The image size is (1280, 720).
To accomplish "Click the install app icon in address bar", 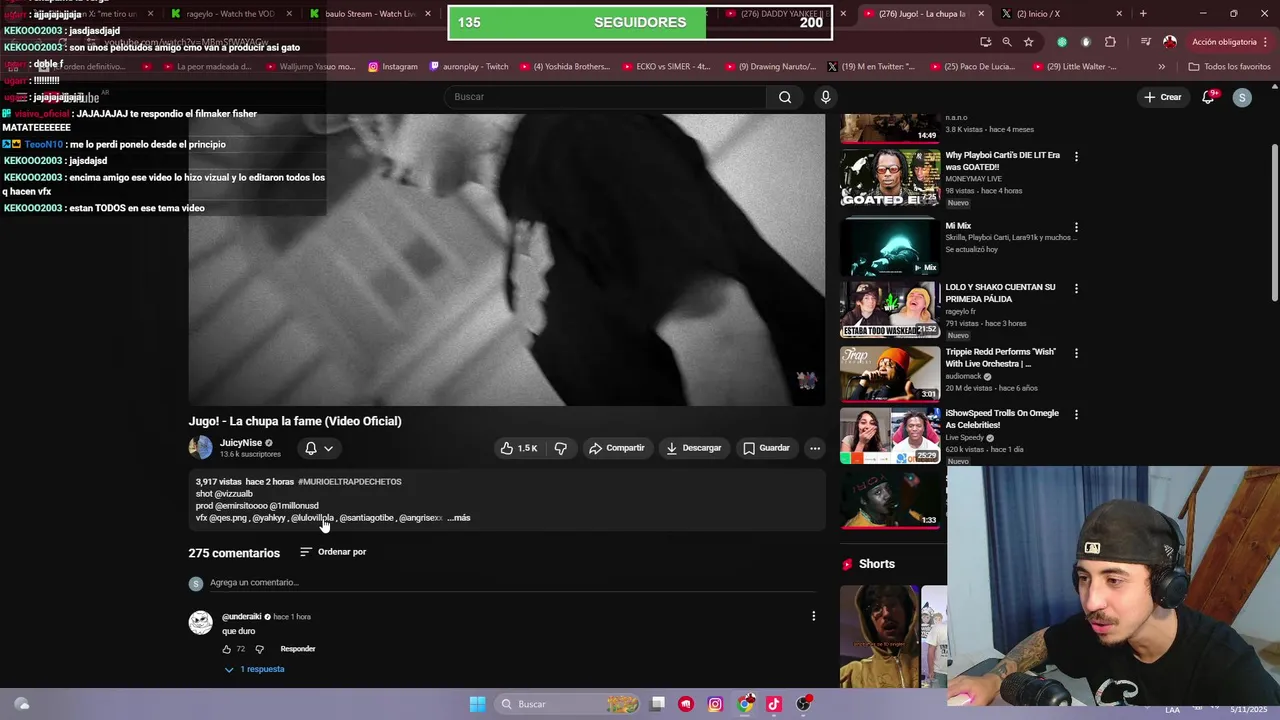I will [x=986, y=42].
